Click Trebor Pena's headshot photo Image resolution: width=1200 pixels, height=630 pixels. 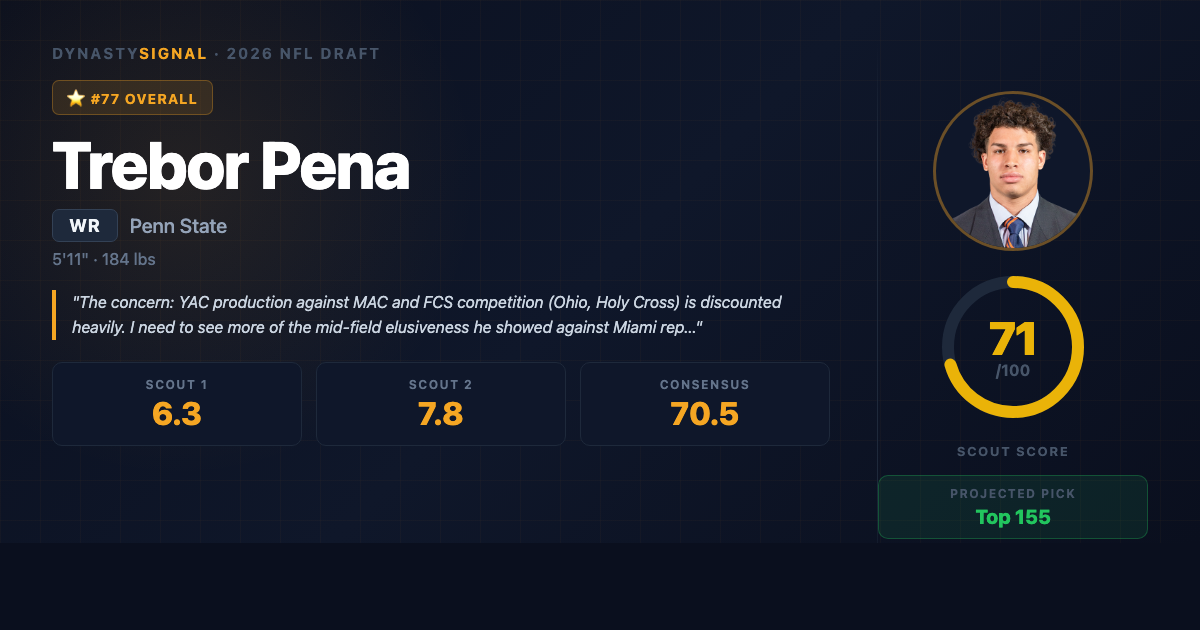coord(1013,172)
